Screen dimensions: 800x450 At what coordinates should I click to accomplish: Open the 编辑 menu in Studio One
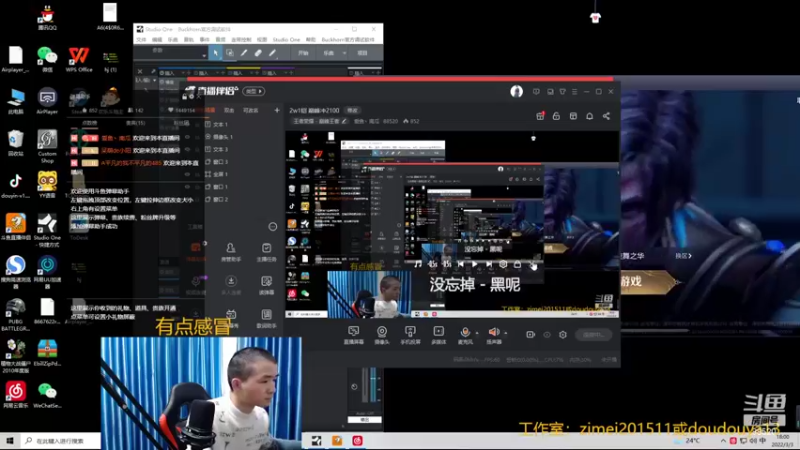click(x=157, y=40)
